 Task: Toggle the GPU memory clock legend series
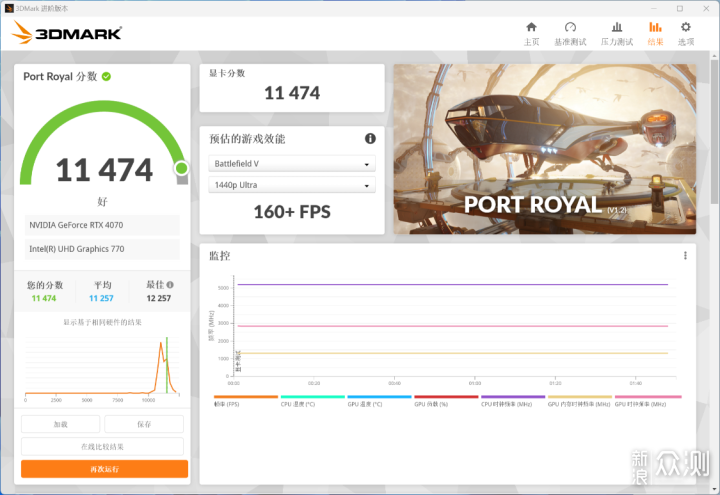tap(579, 401)
